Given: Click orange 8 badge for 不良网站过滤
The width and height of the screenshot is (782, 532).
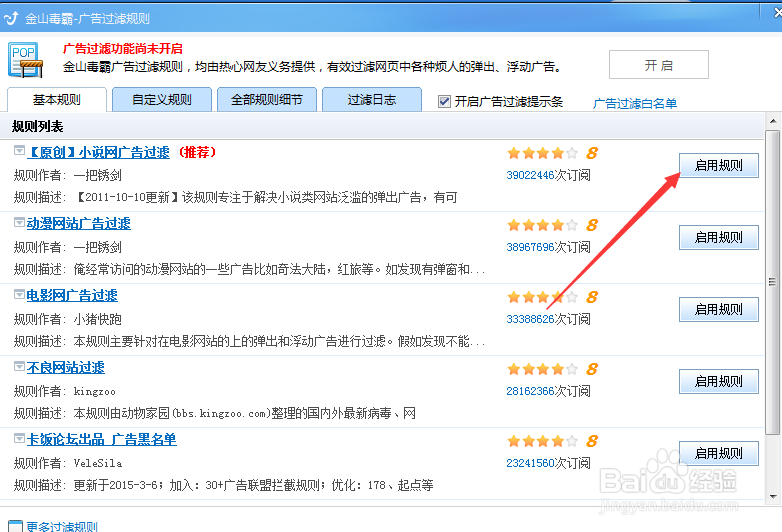Looking at the screenshot, I should click(x=591, y=369).
